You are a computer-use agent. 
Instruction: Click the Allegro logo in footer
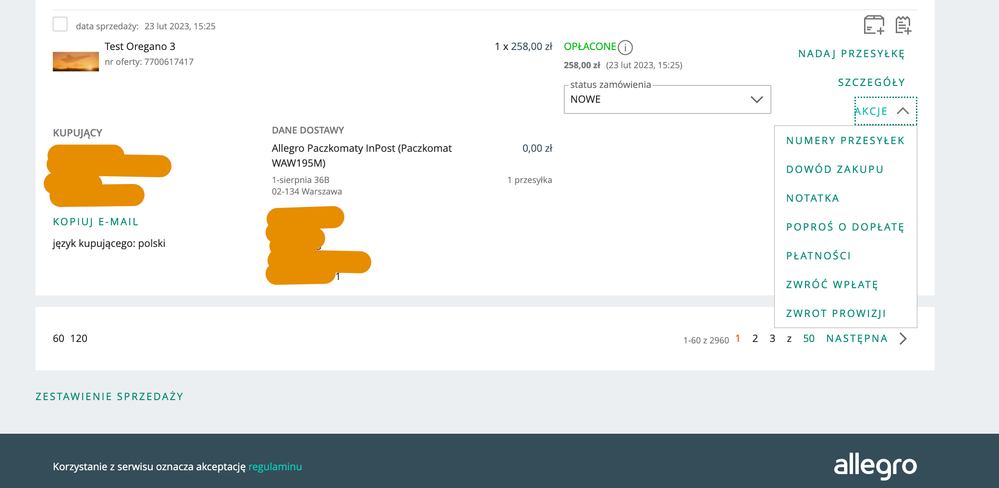pyautogui.click(x=875, y=466)
